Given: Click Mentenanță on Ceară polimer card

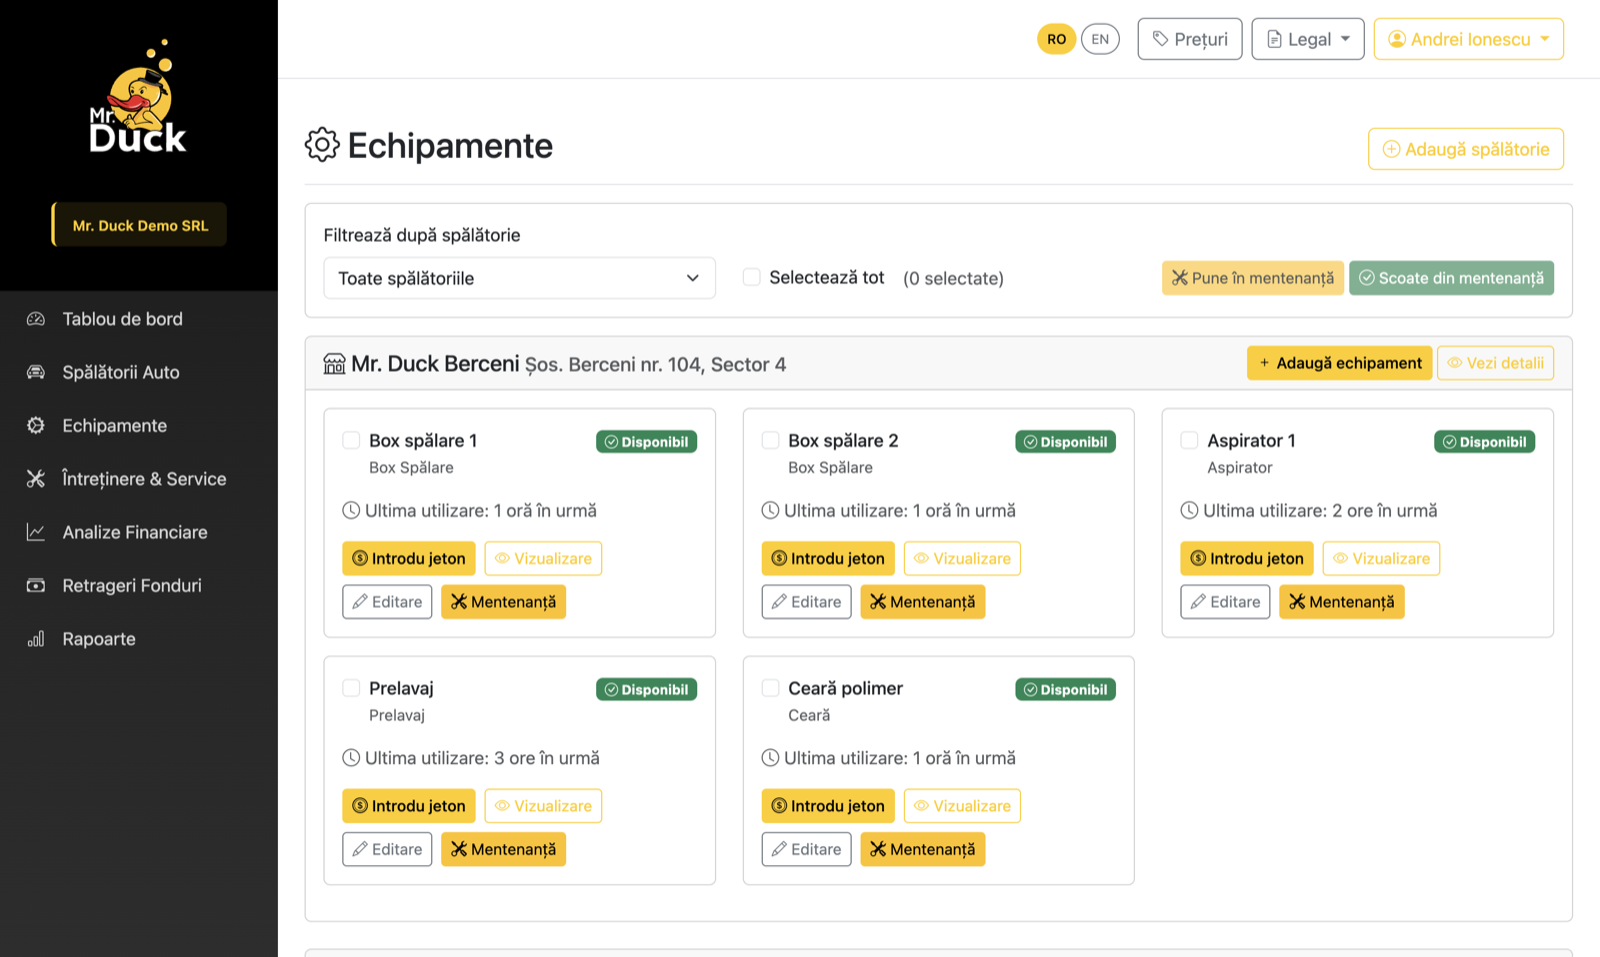Looking at the screenshot, I should 923,849.
